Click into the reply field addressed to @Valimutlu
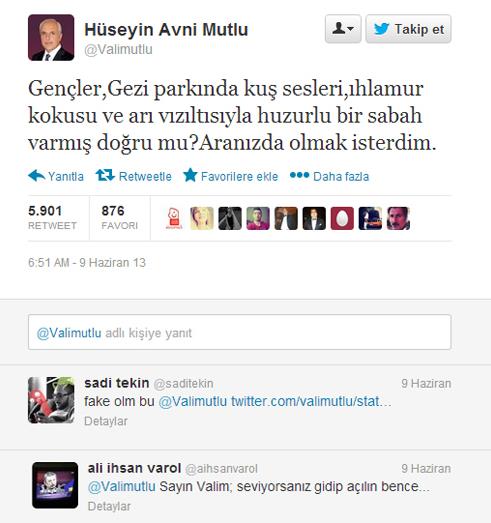The width and height of the screenshot is (491, 523). click(x=239, y=332)
